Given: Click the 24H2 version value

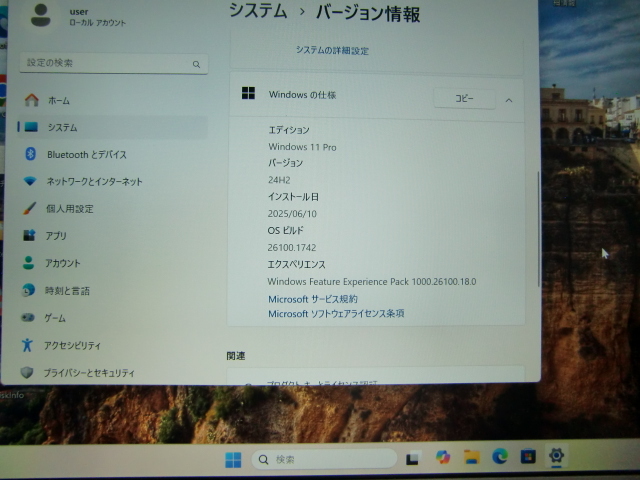Looking at the screenshot, I should click(x=279, y=180).
